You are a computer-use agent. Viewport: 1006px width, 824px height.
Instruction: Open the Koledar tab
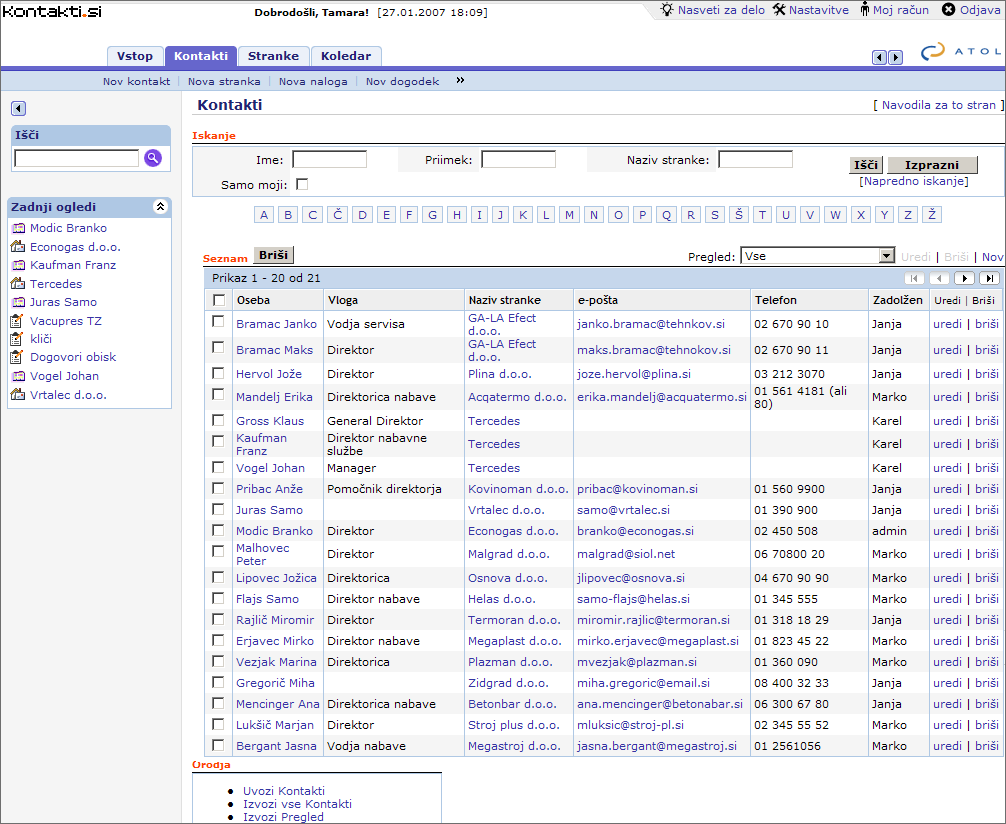[x=346, y=57]
